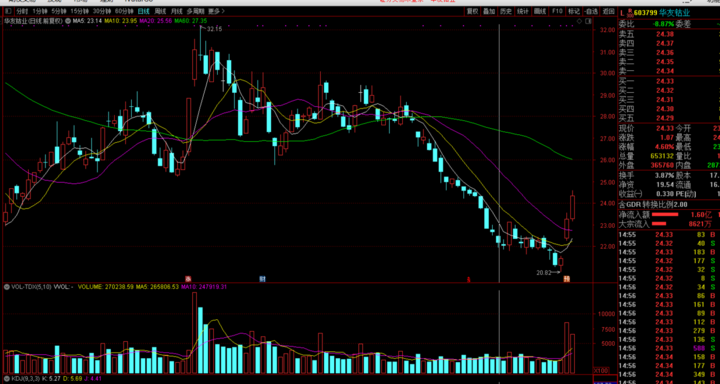Open the 多周期 multi-period view
The width and height of the screenshot is (720, 384).
(x=195, y=11)
